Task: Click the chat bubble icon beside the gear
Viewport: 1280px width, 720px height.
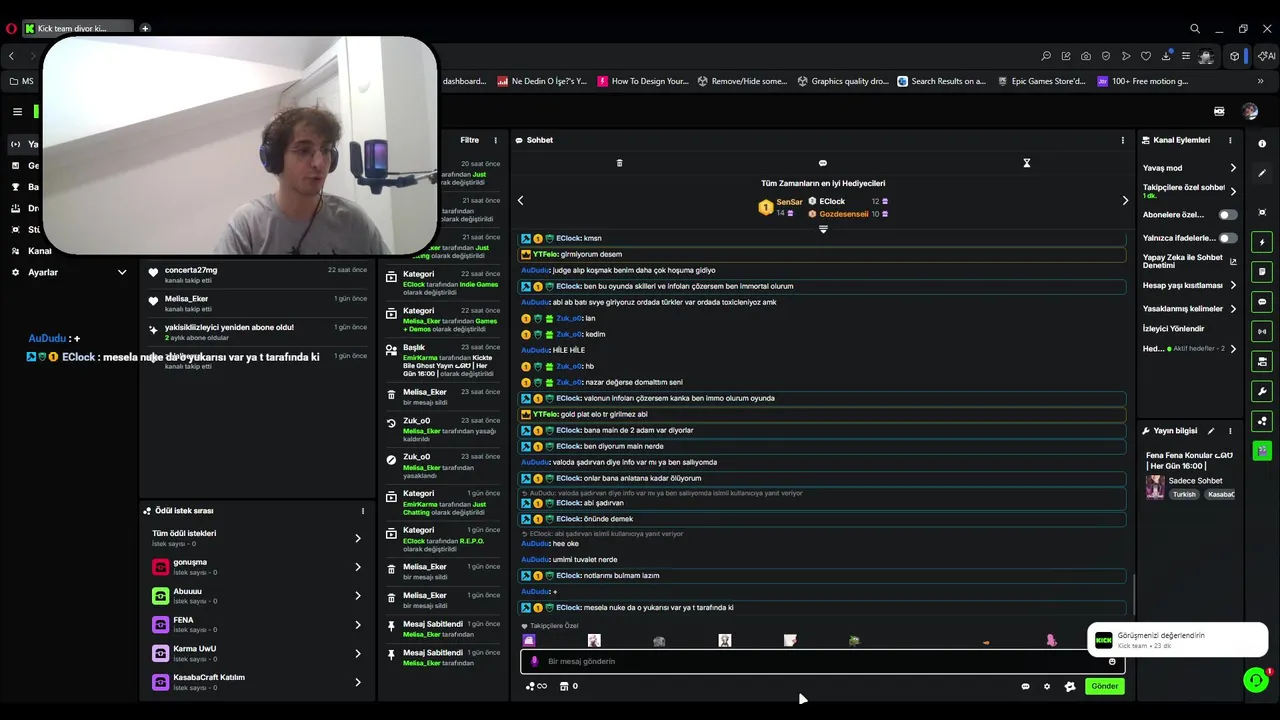Action: 1025,686
